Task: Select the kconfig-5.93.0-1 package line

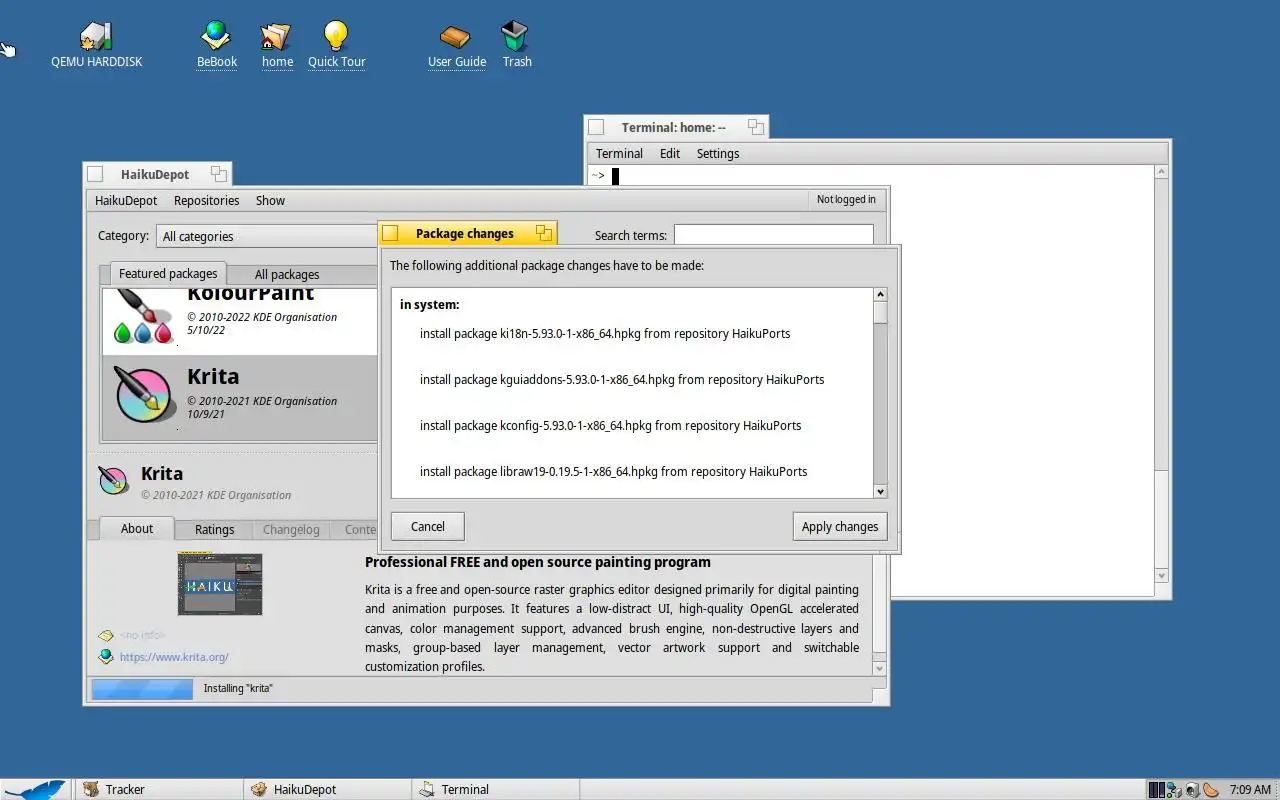Action: click(610, 425)
